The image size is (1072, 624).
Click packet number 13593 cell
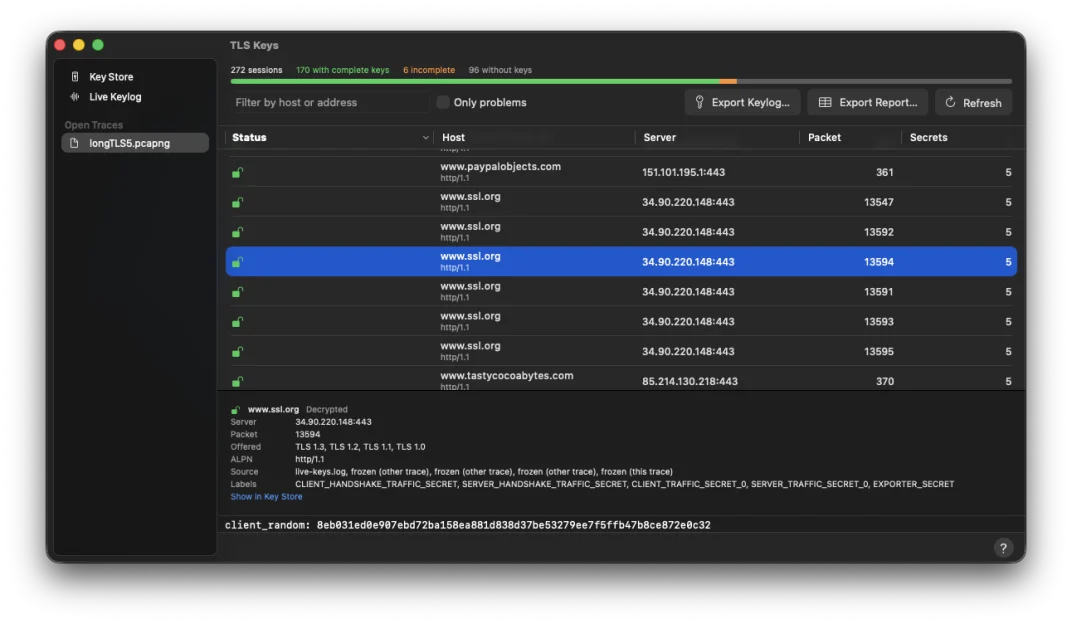[x=879, y=322]
